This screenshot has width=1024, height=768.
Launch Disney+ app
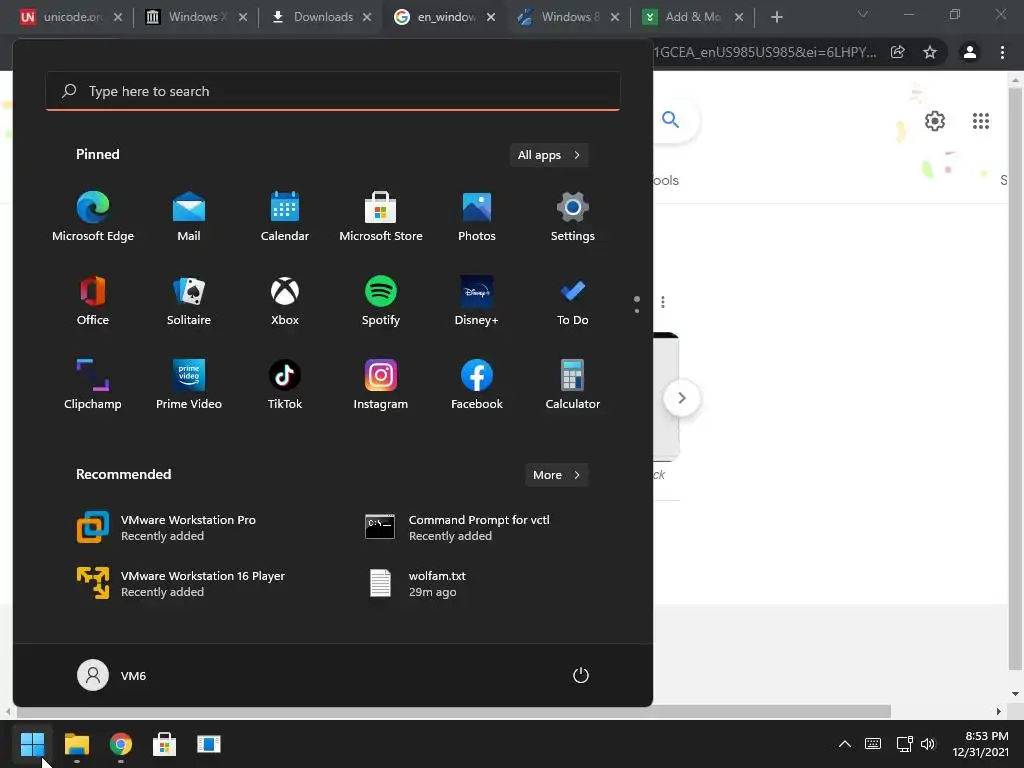pyautogui.click(x=477, y=300)
